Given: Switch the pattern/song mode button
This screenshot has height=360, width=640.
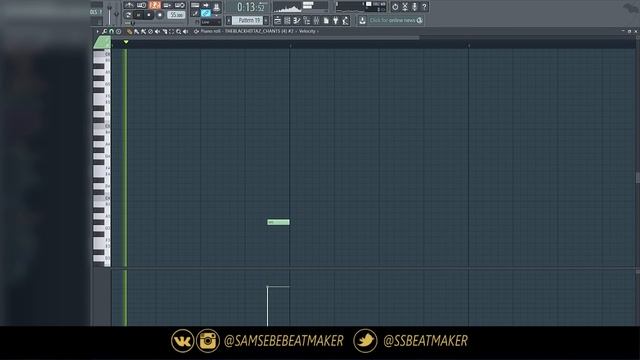Looking at the screenshot, I should (129, 15).
